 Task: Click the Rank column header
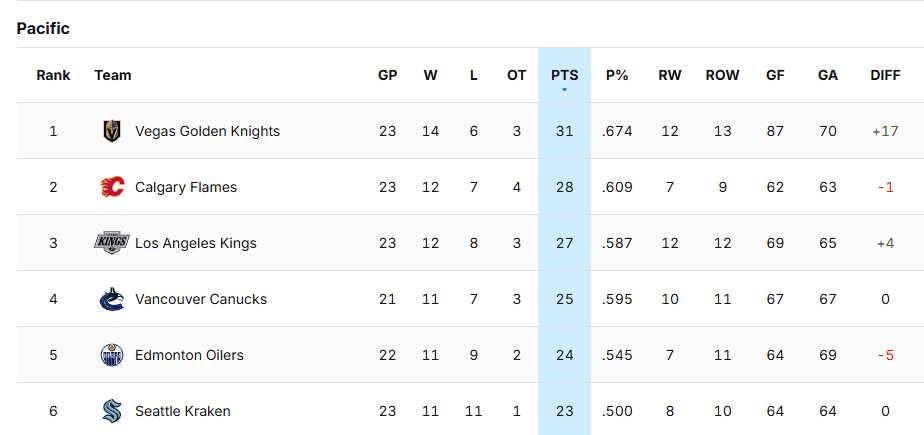tap(53, 75)
